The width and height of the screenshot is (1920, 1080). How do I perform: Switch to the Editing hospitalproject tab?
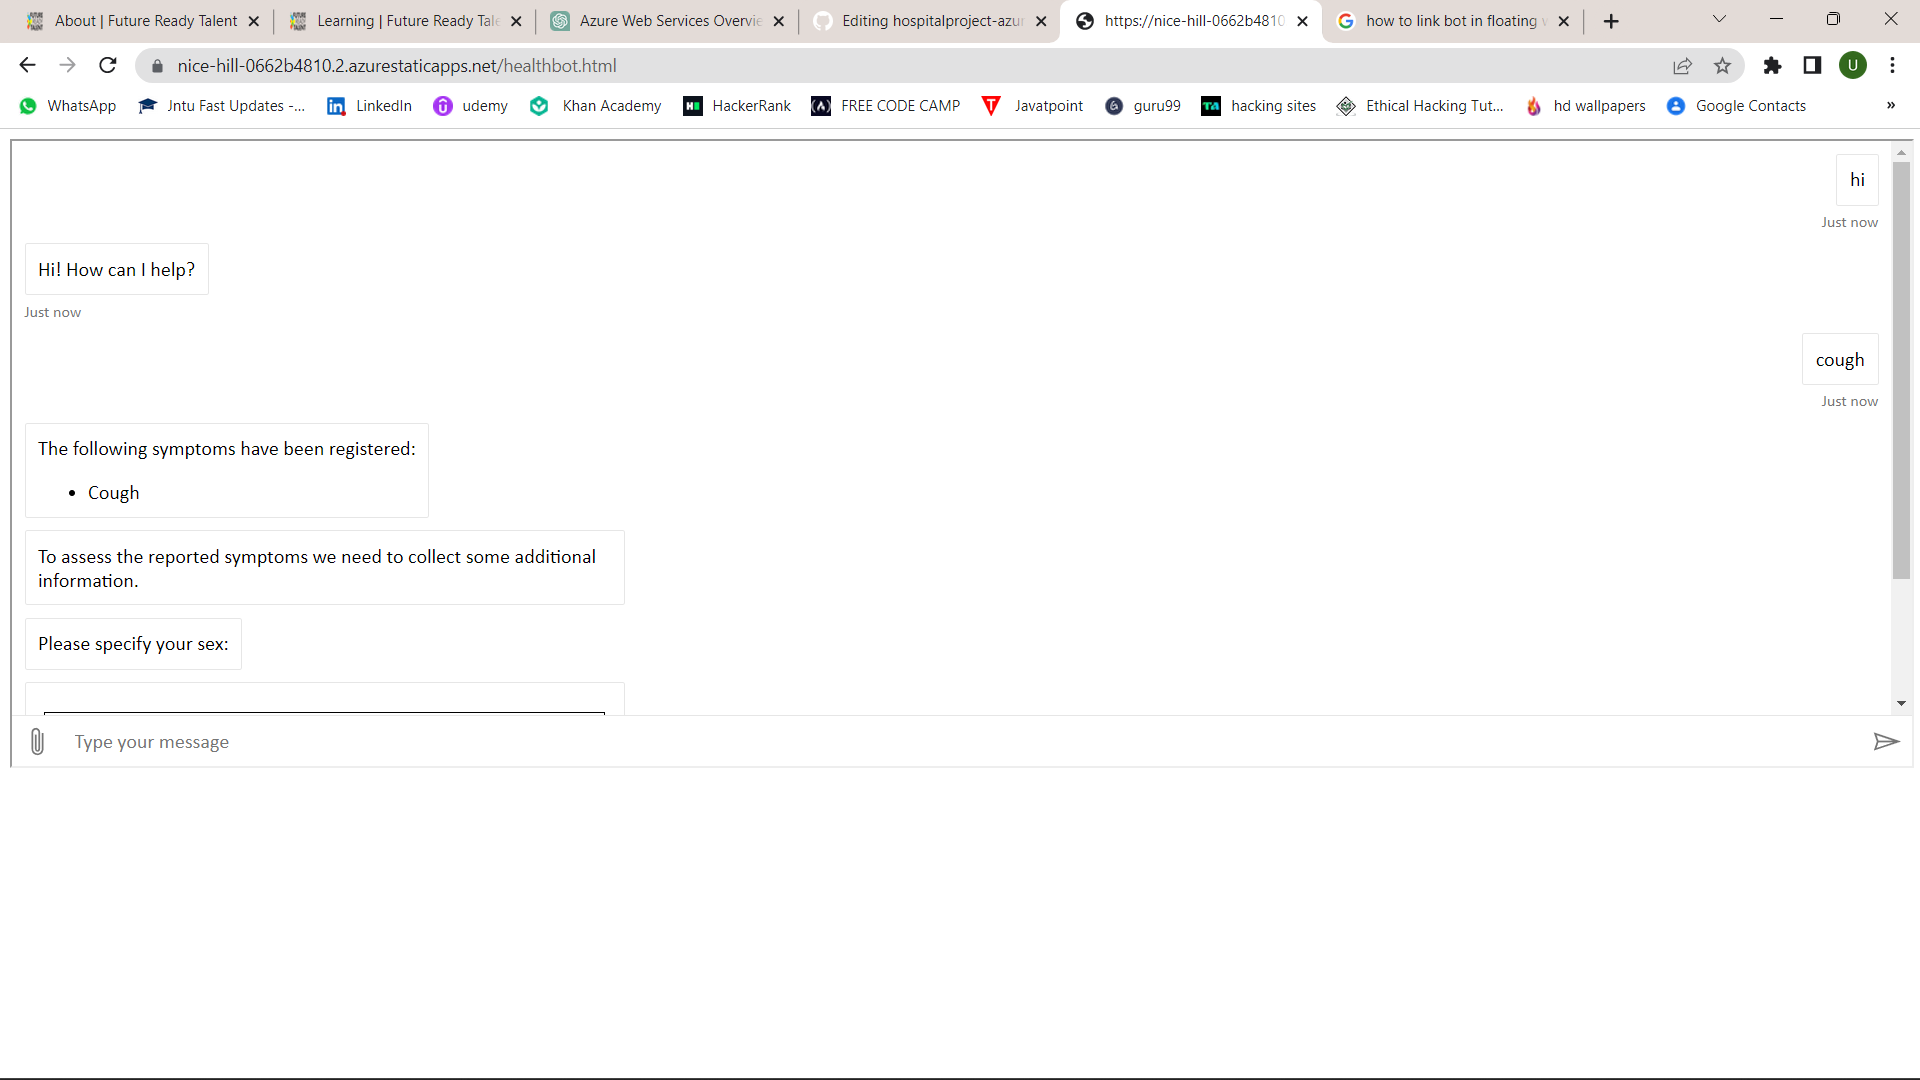click(930, 21)
